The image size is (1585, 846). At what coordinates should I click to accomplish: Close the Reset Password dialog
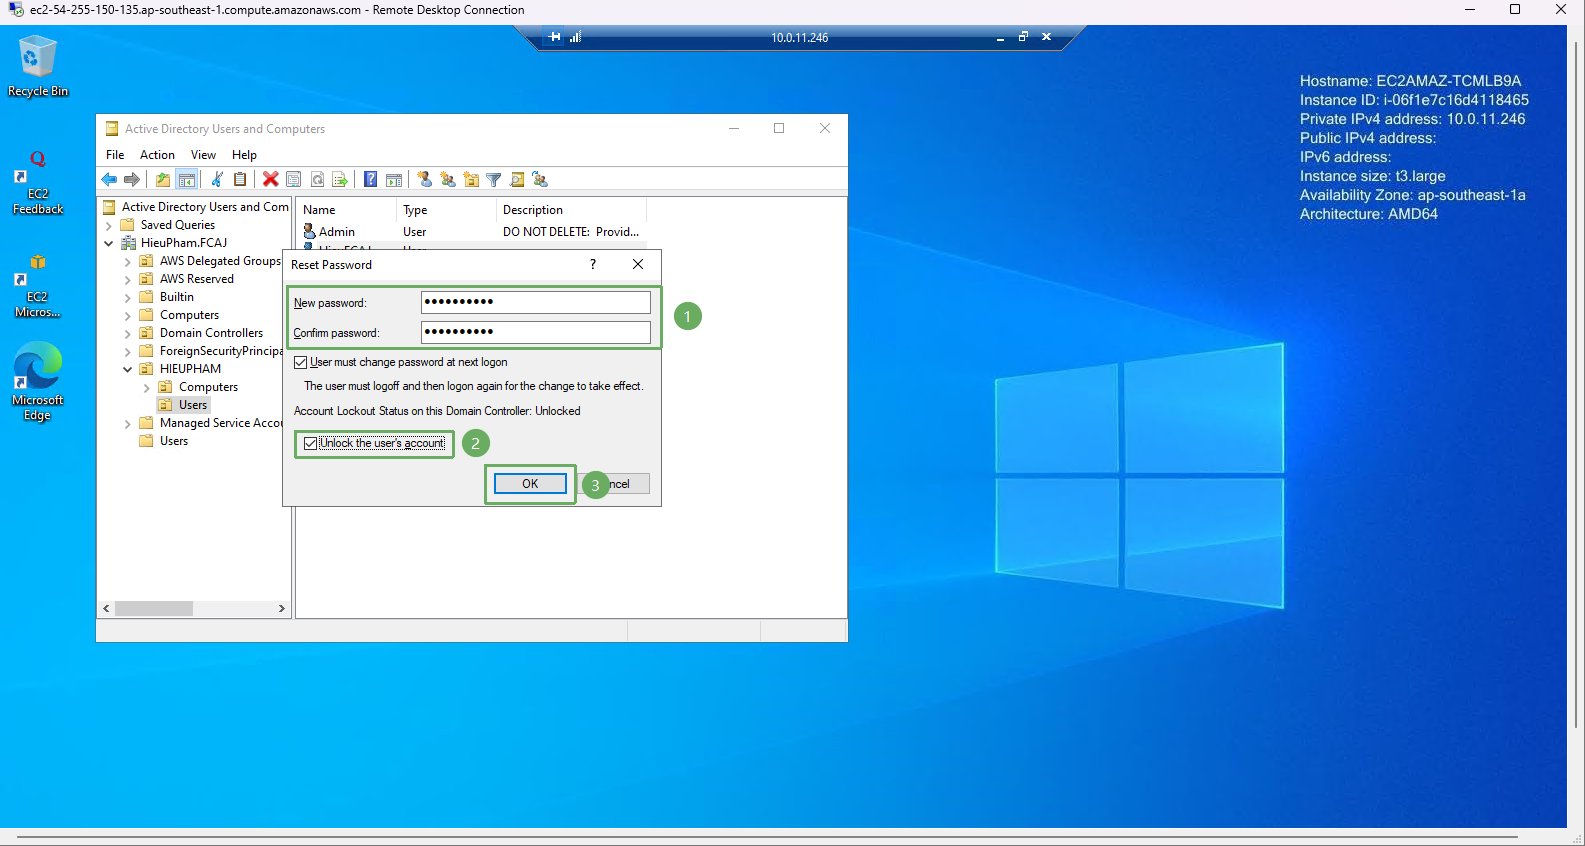pyautogui.click(x=638, y=264)
